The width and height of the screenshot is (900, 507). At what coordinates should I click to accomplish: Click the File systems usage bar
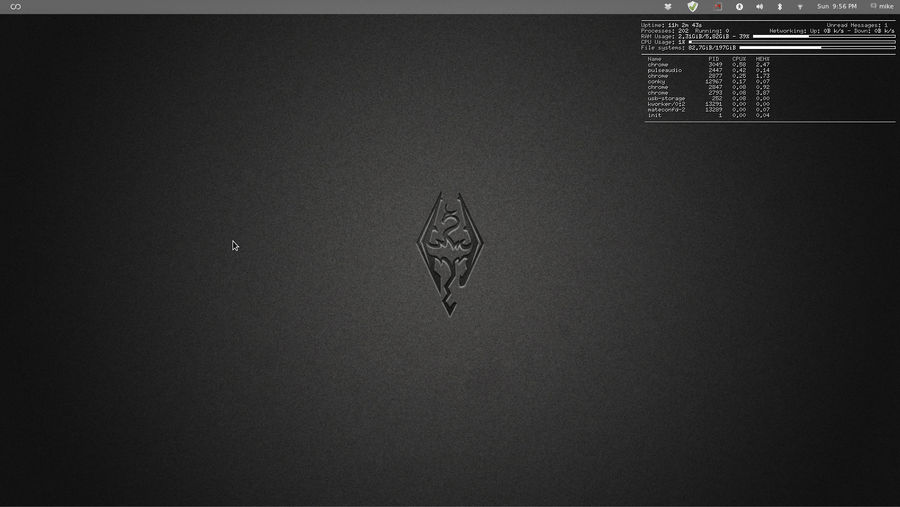(817, 48)
